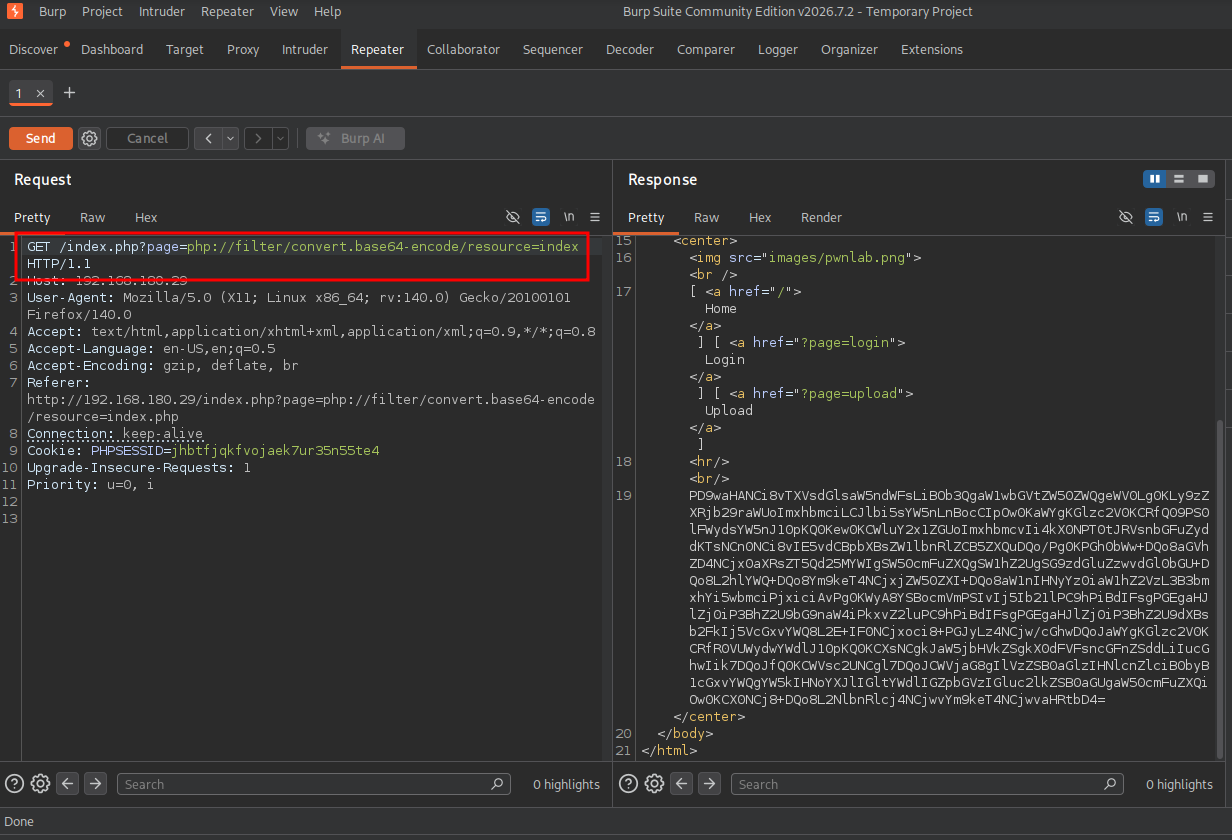1232x840 pixels.
Task: Go to next Response search match
Action: tap(709, 783)
